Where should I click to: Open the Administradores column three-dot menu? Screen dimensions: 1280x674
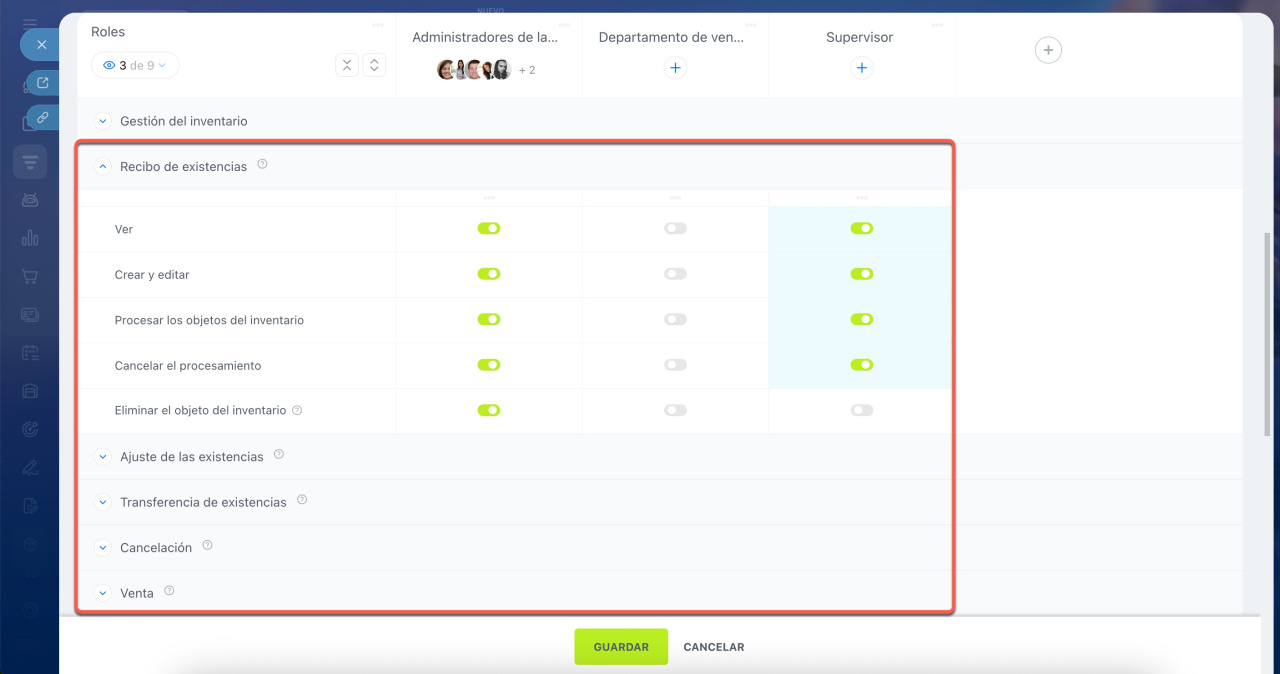563,24
